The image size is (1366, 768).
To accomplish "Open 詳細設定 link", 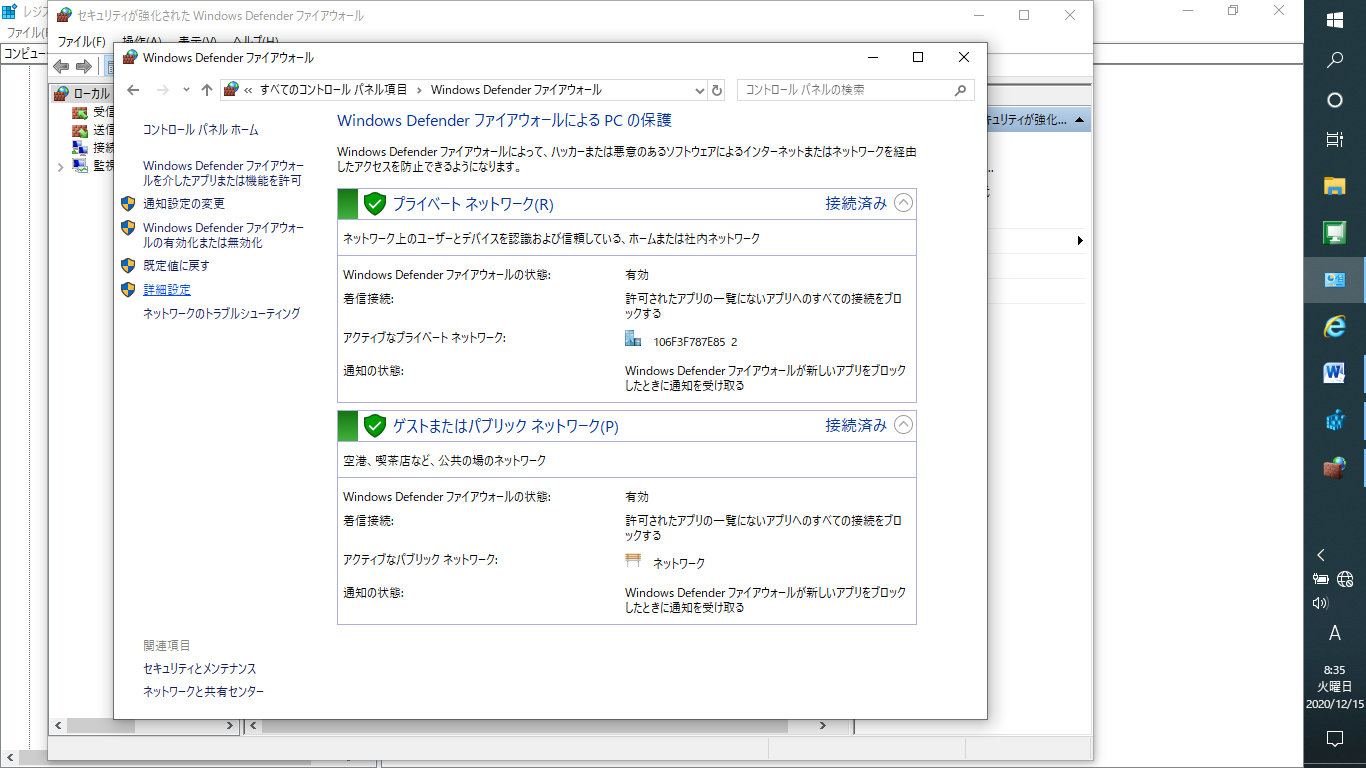I will tap(167, 290).
